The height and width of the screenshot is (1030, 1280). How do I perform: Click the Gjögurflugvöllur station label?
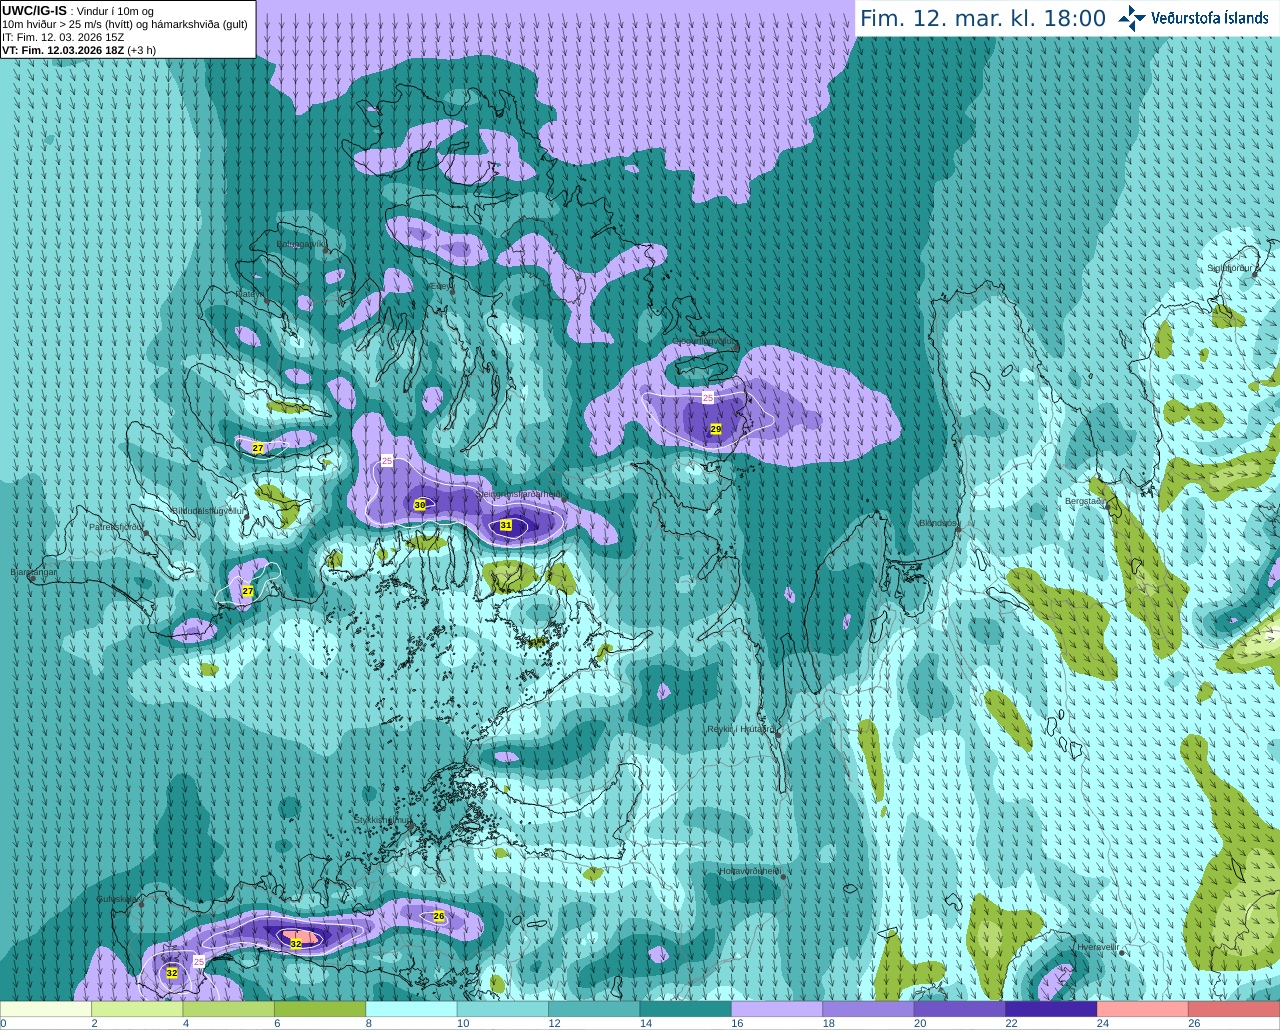point(705,343)
